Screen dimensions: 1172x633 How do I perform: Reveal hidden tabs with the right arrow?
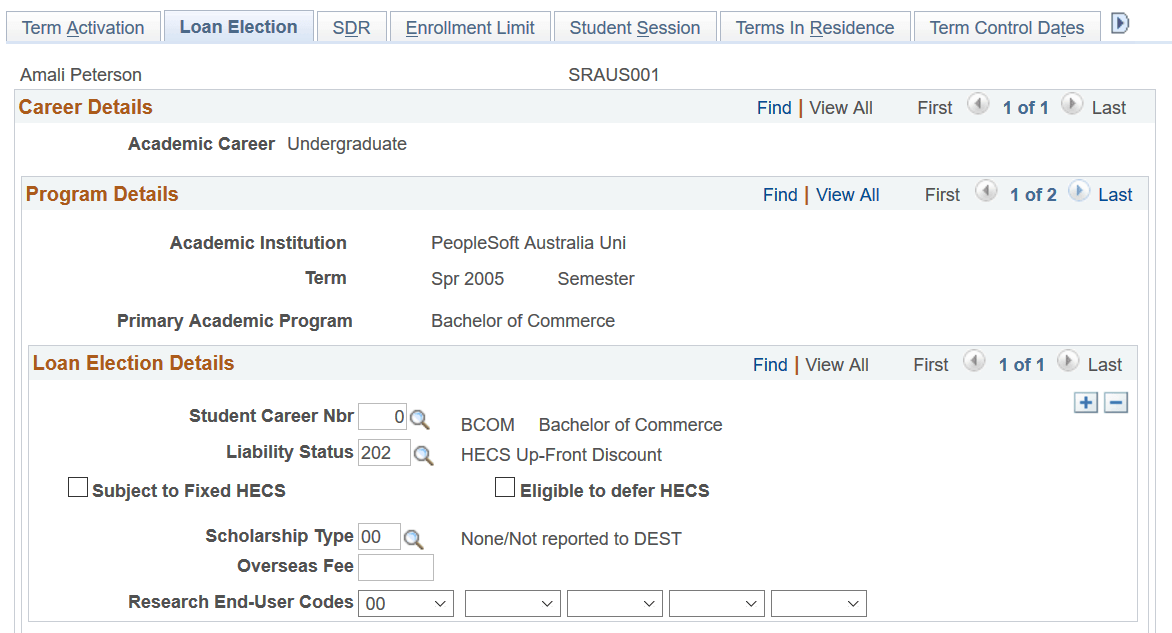pos(1120,22)
